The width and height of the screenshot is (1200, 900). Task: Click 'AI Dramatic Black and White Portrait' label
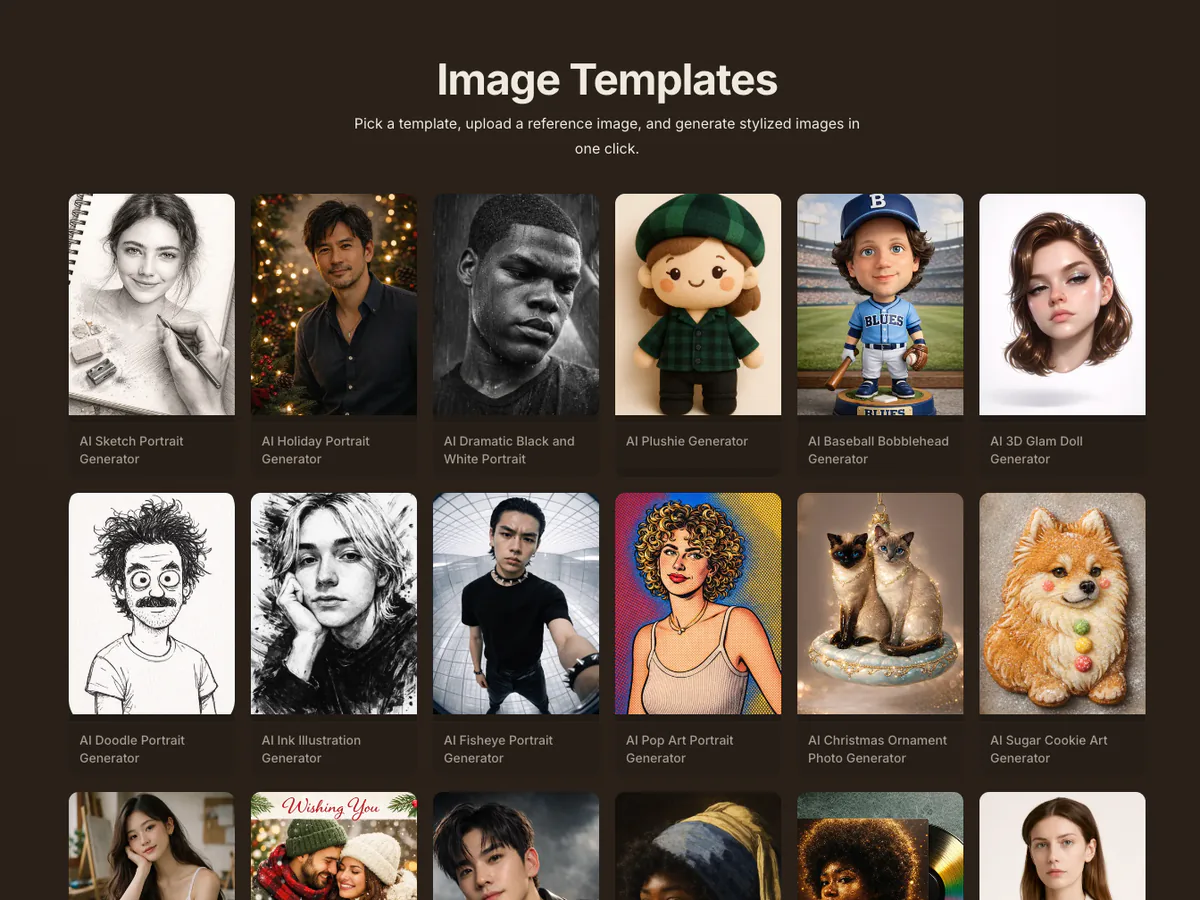tap(509, 450)
